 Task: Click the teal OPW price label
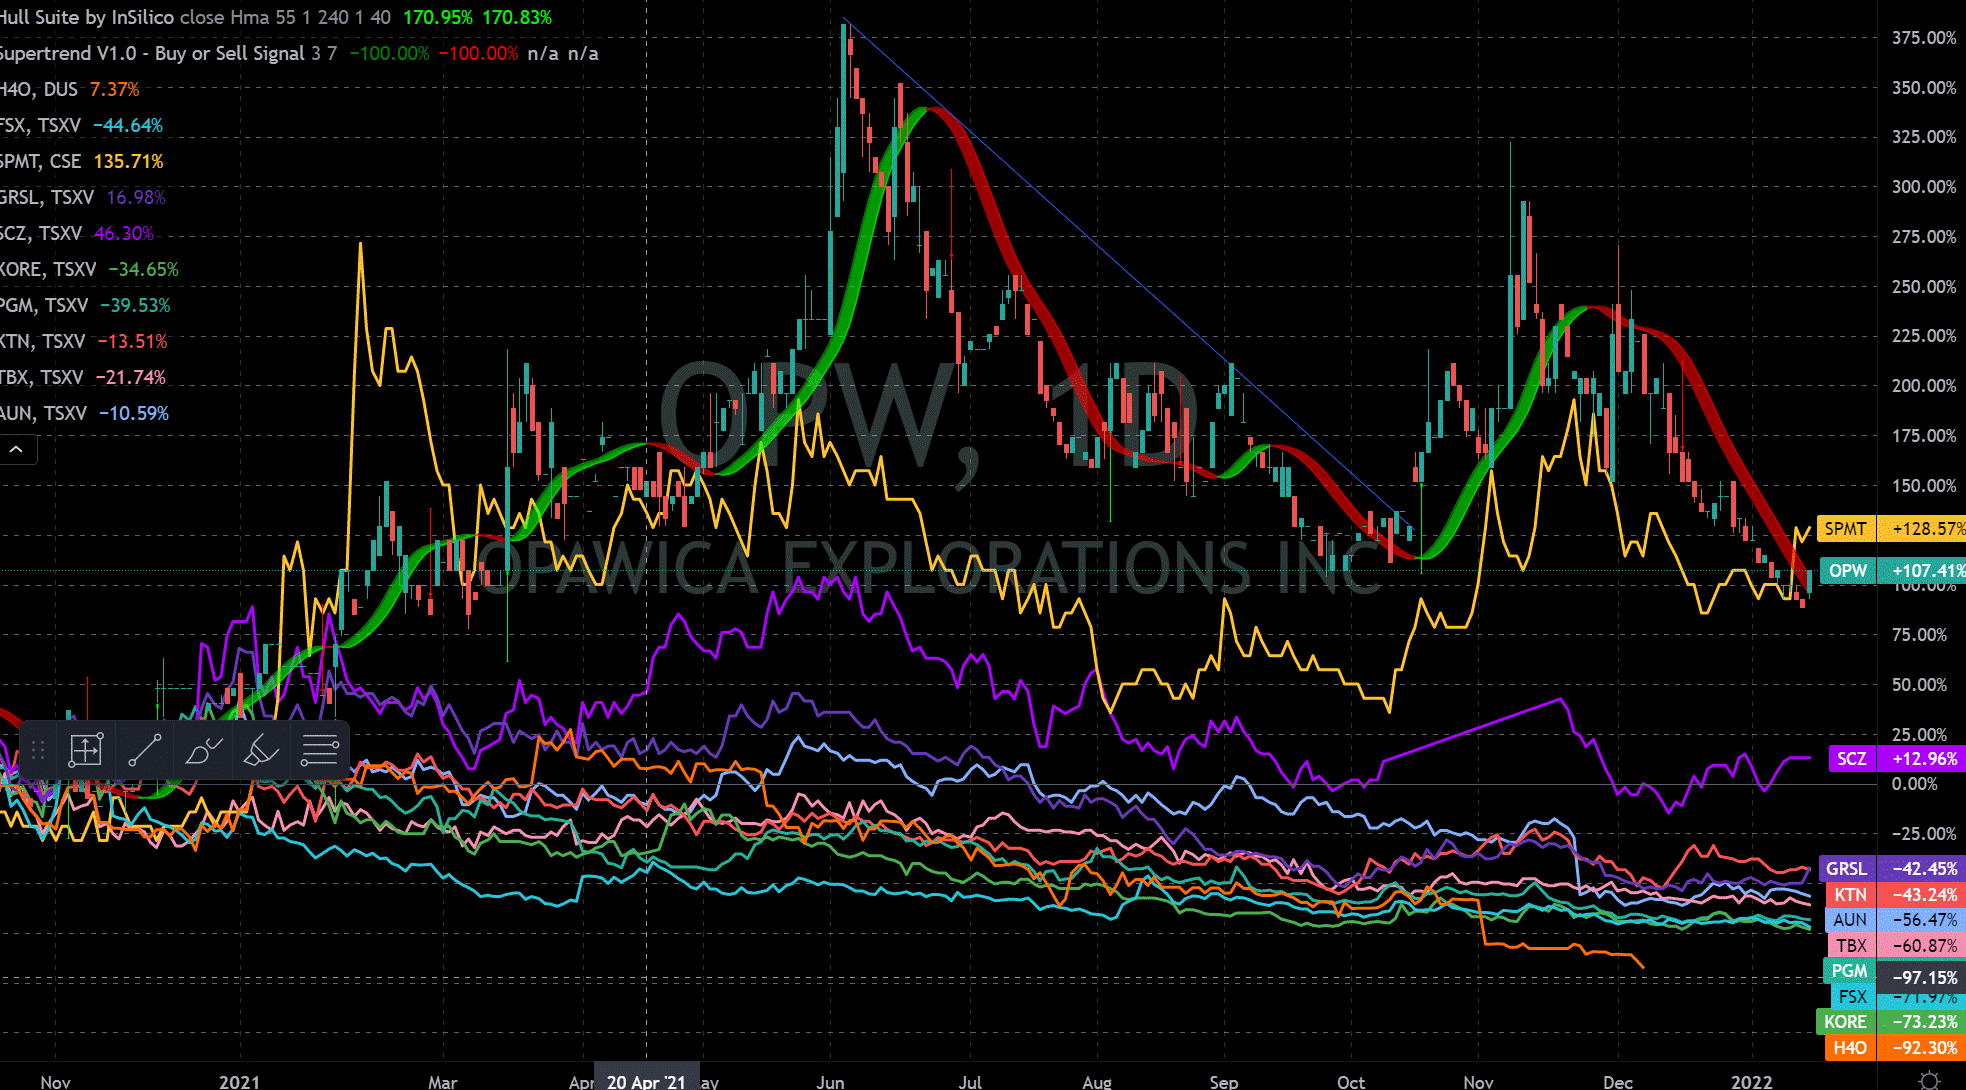coord(1847,570)
